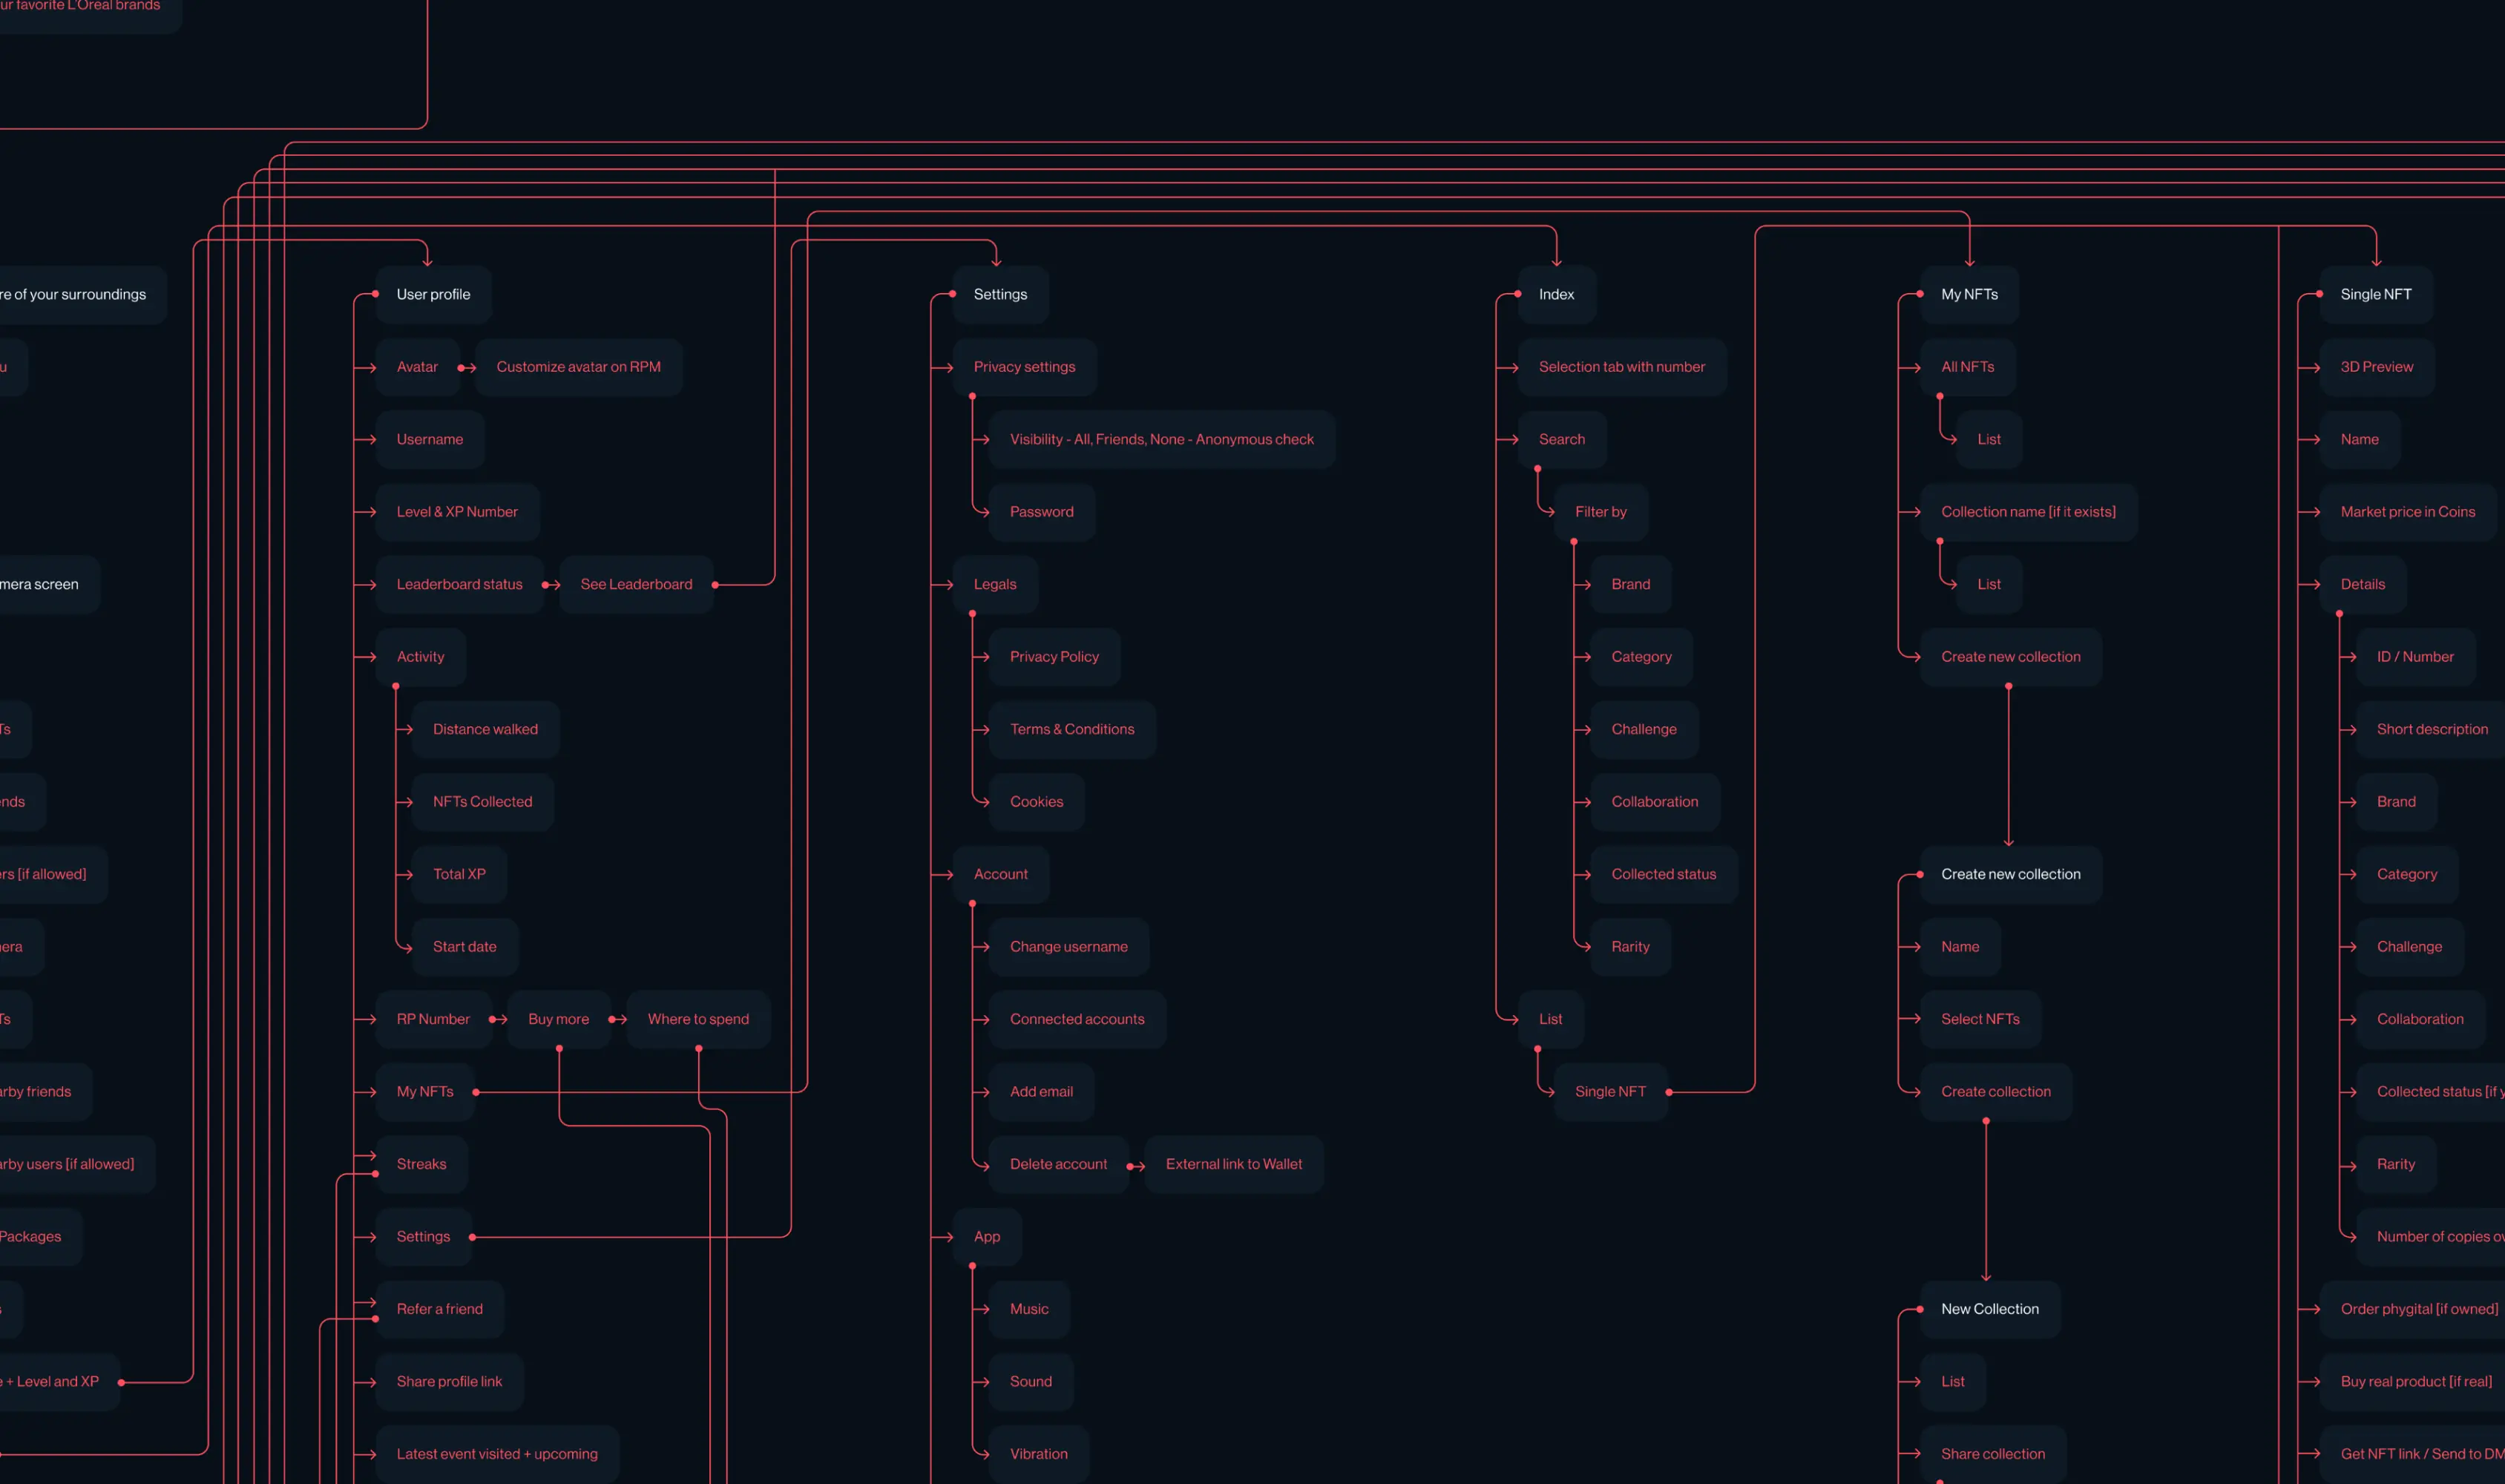Click the Delete account node
This screenshot has height=1484, width=2505.
pos(1058,1164)
